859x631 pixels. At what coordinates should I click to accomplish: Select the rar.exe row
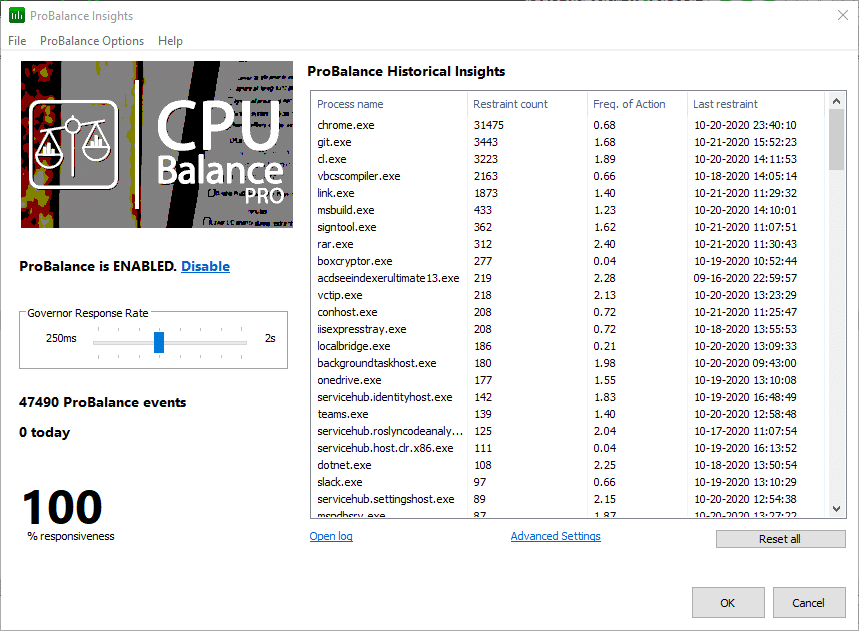click(570, 244)
